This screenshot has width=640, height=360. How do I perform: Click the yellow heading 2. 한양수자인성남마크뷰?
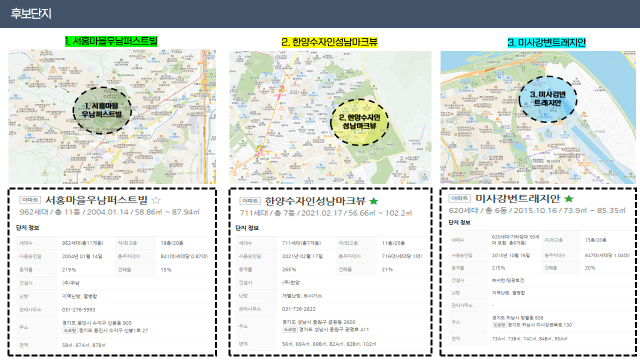pyautogui.click(x=329, y=42)
